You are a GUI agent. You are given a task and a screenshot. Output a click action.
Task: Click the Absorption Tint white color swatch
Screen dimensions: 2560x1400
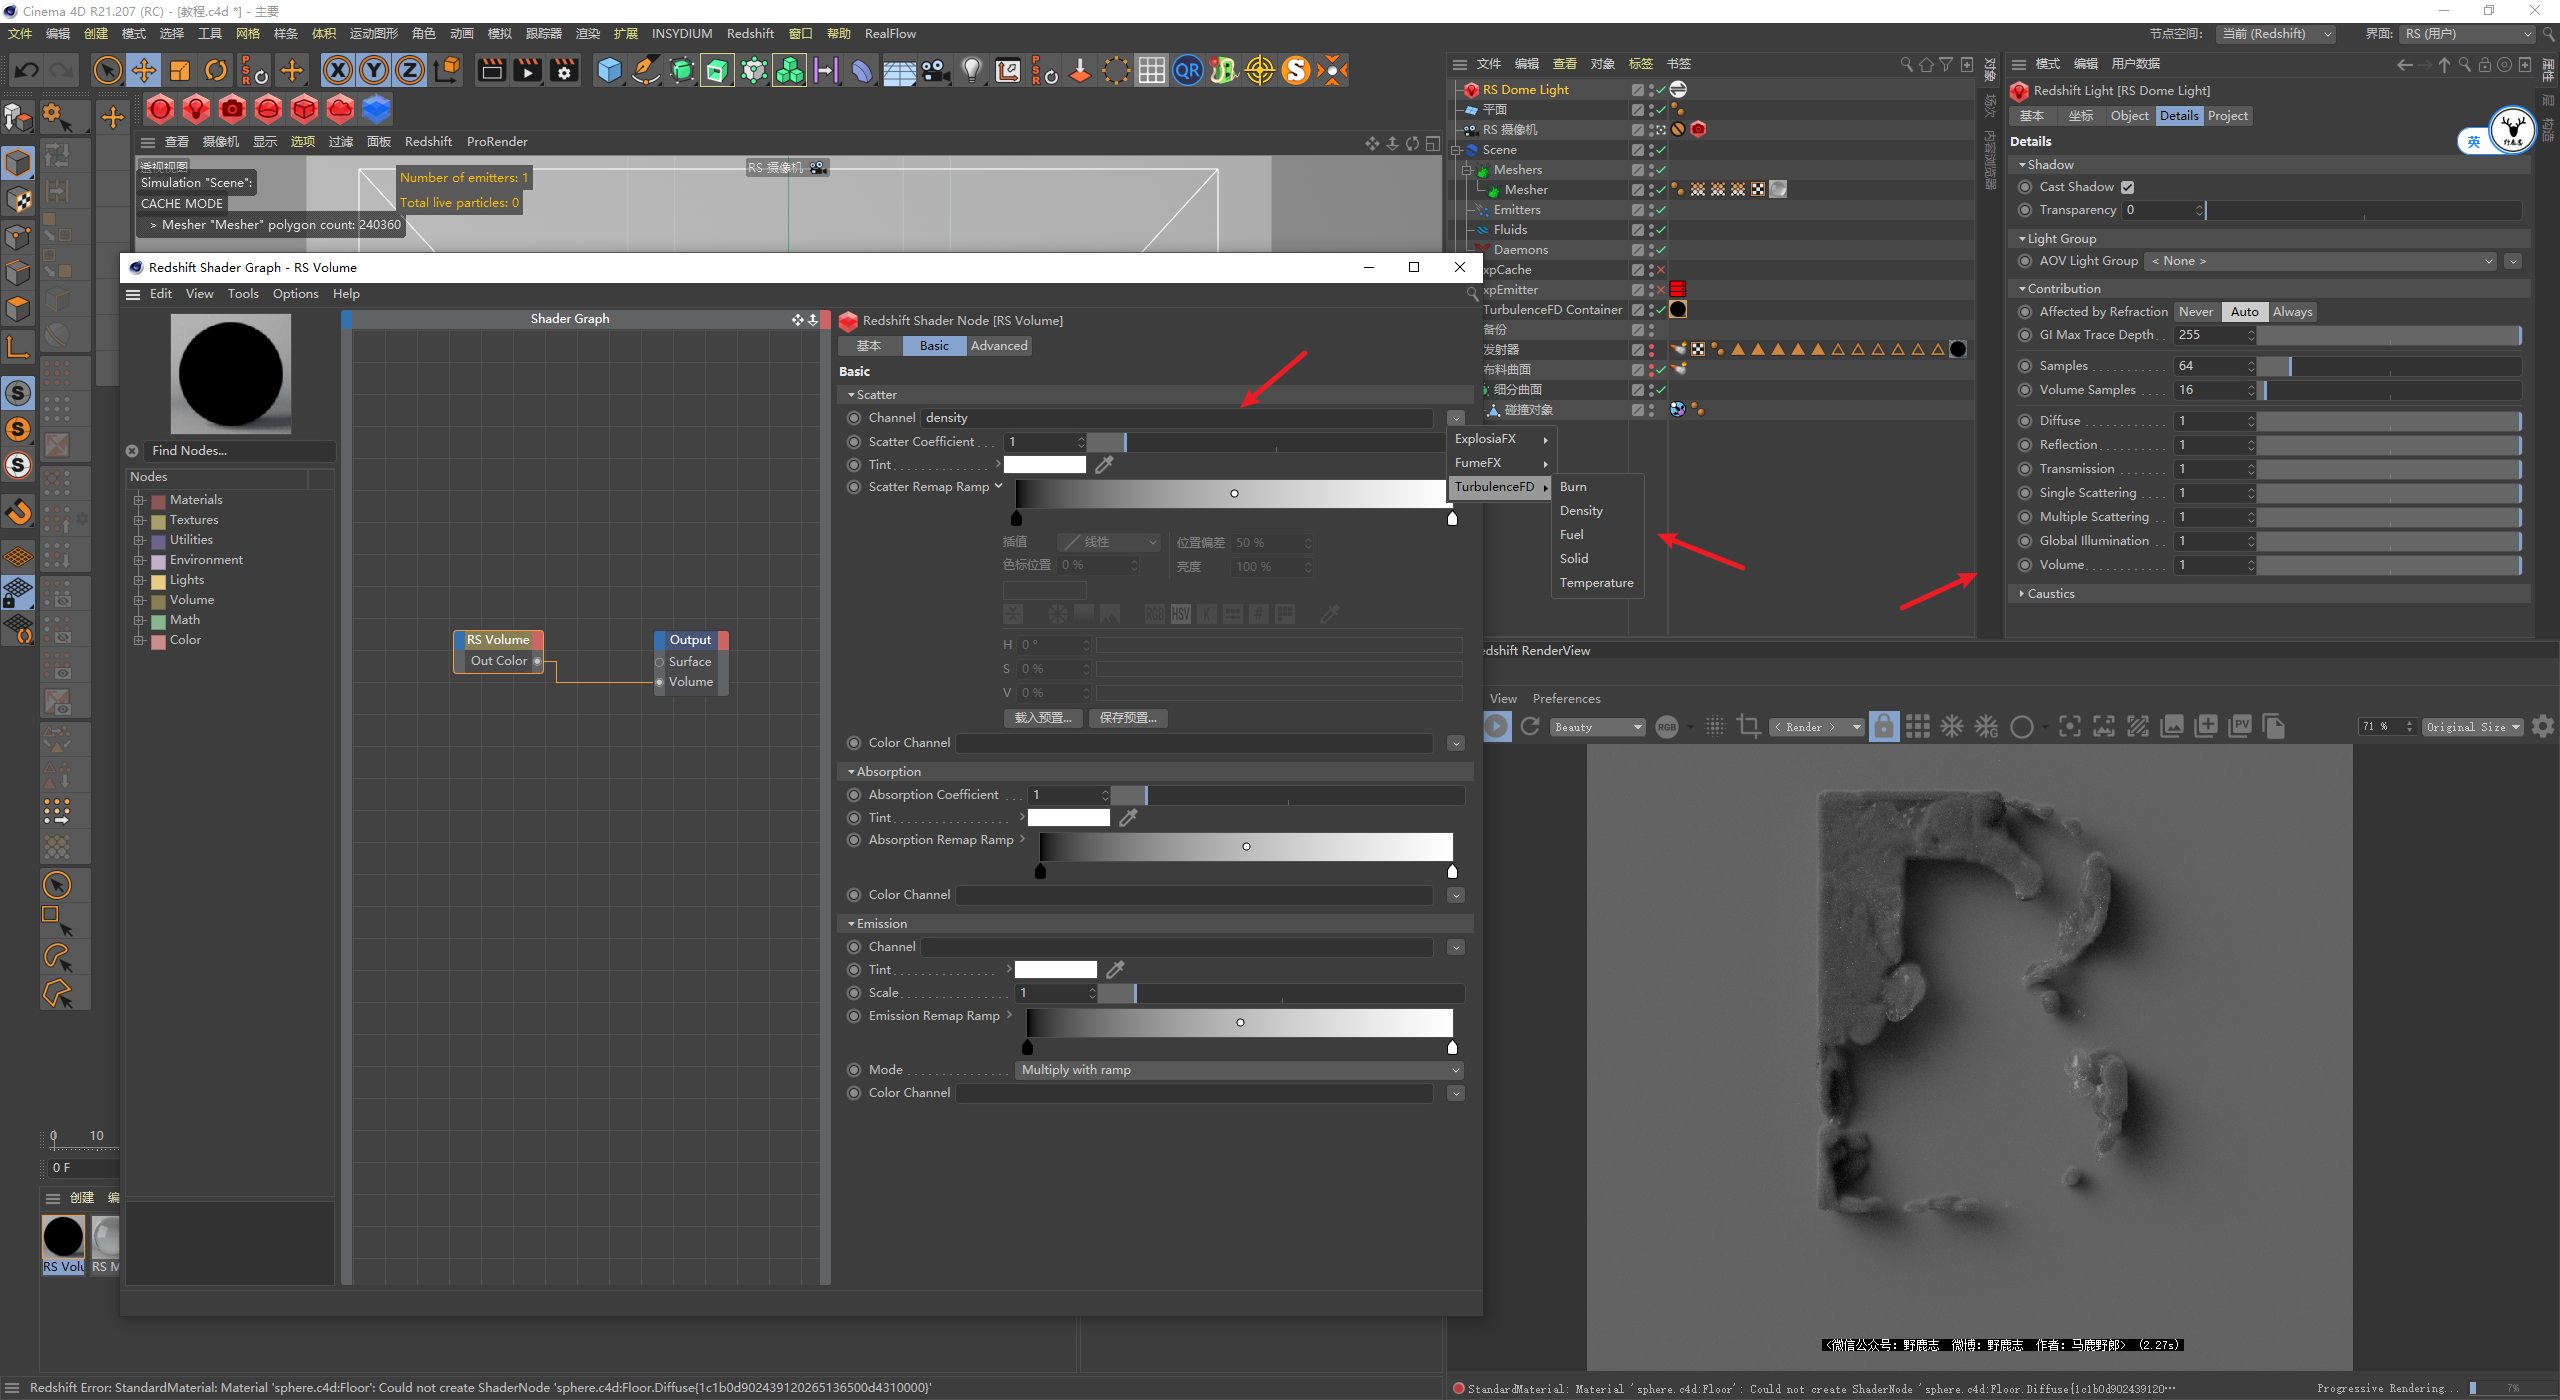[x=1068, y=818]
